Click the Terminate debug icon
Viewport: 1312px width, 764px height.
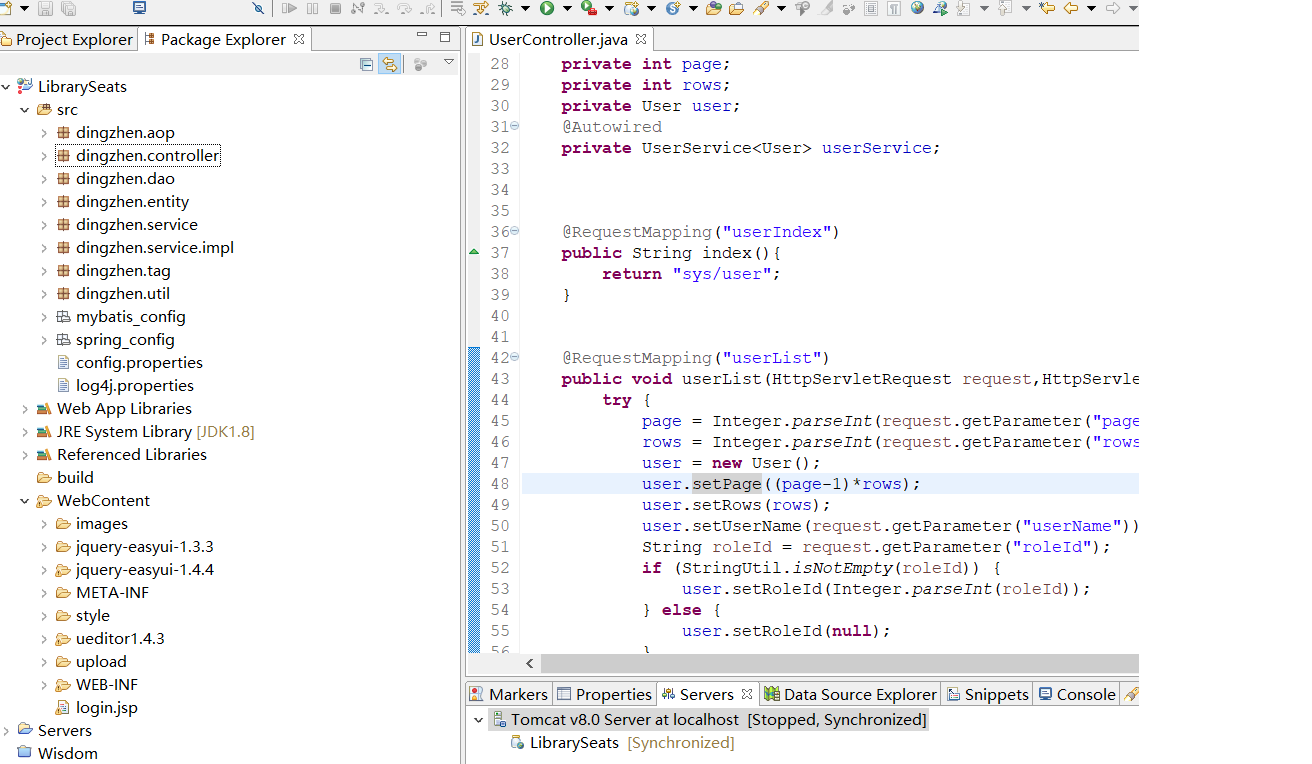[335, 8]
